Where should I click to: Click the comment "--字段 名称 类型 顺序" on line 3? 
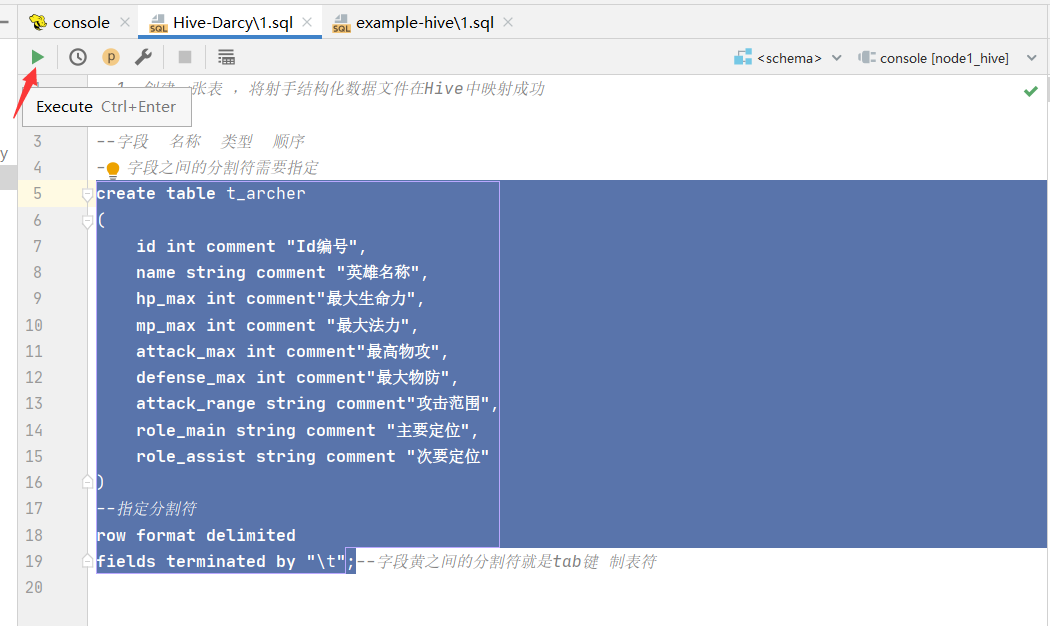(x=201, y=141)
